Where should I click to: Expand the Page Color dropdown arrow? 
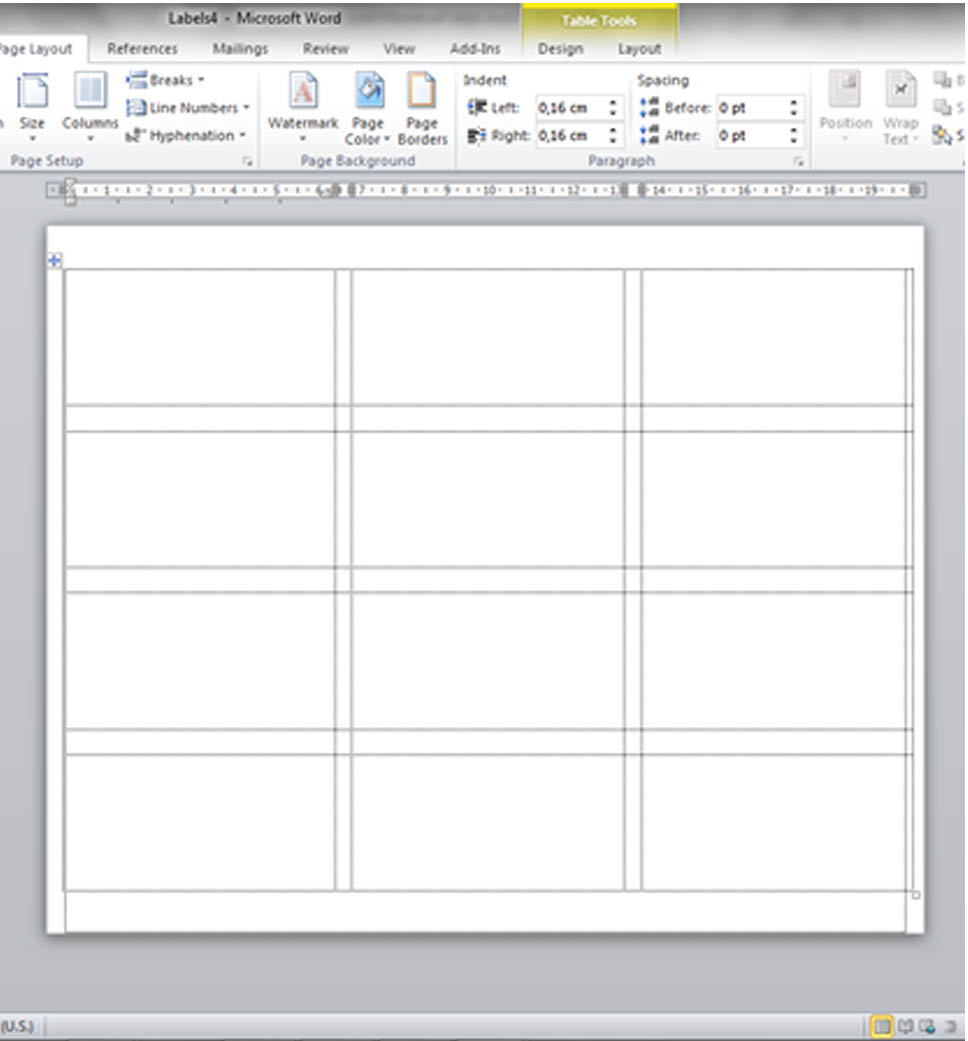click(386, 139)
